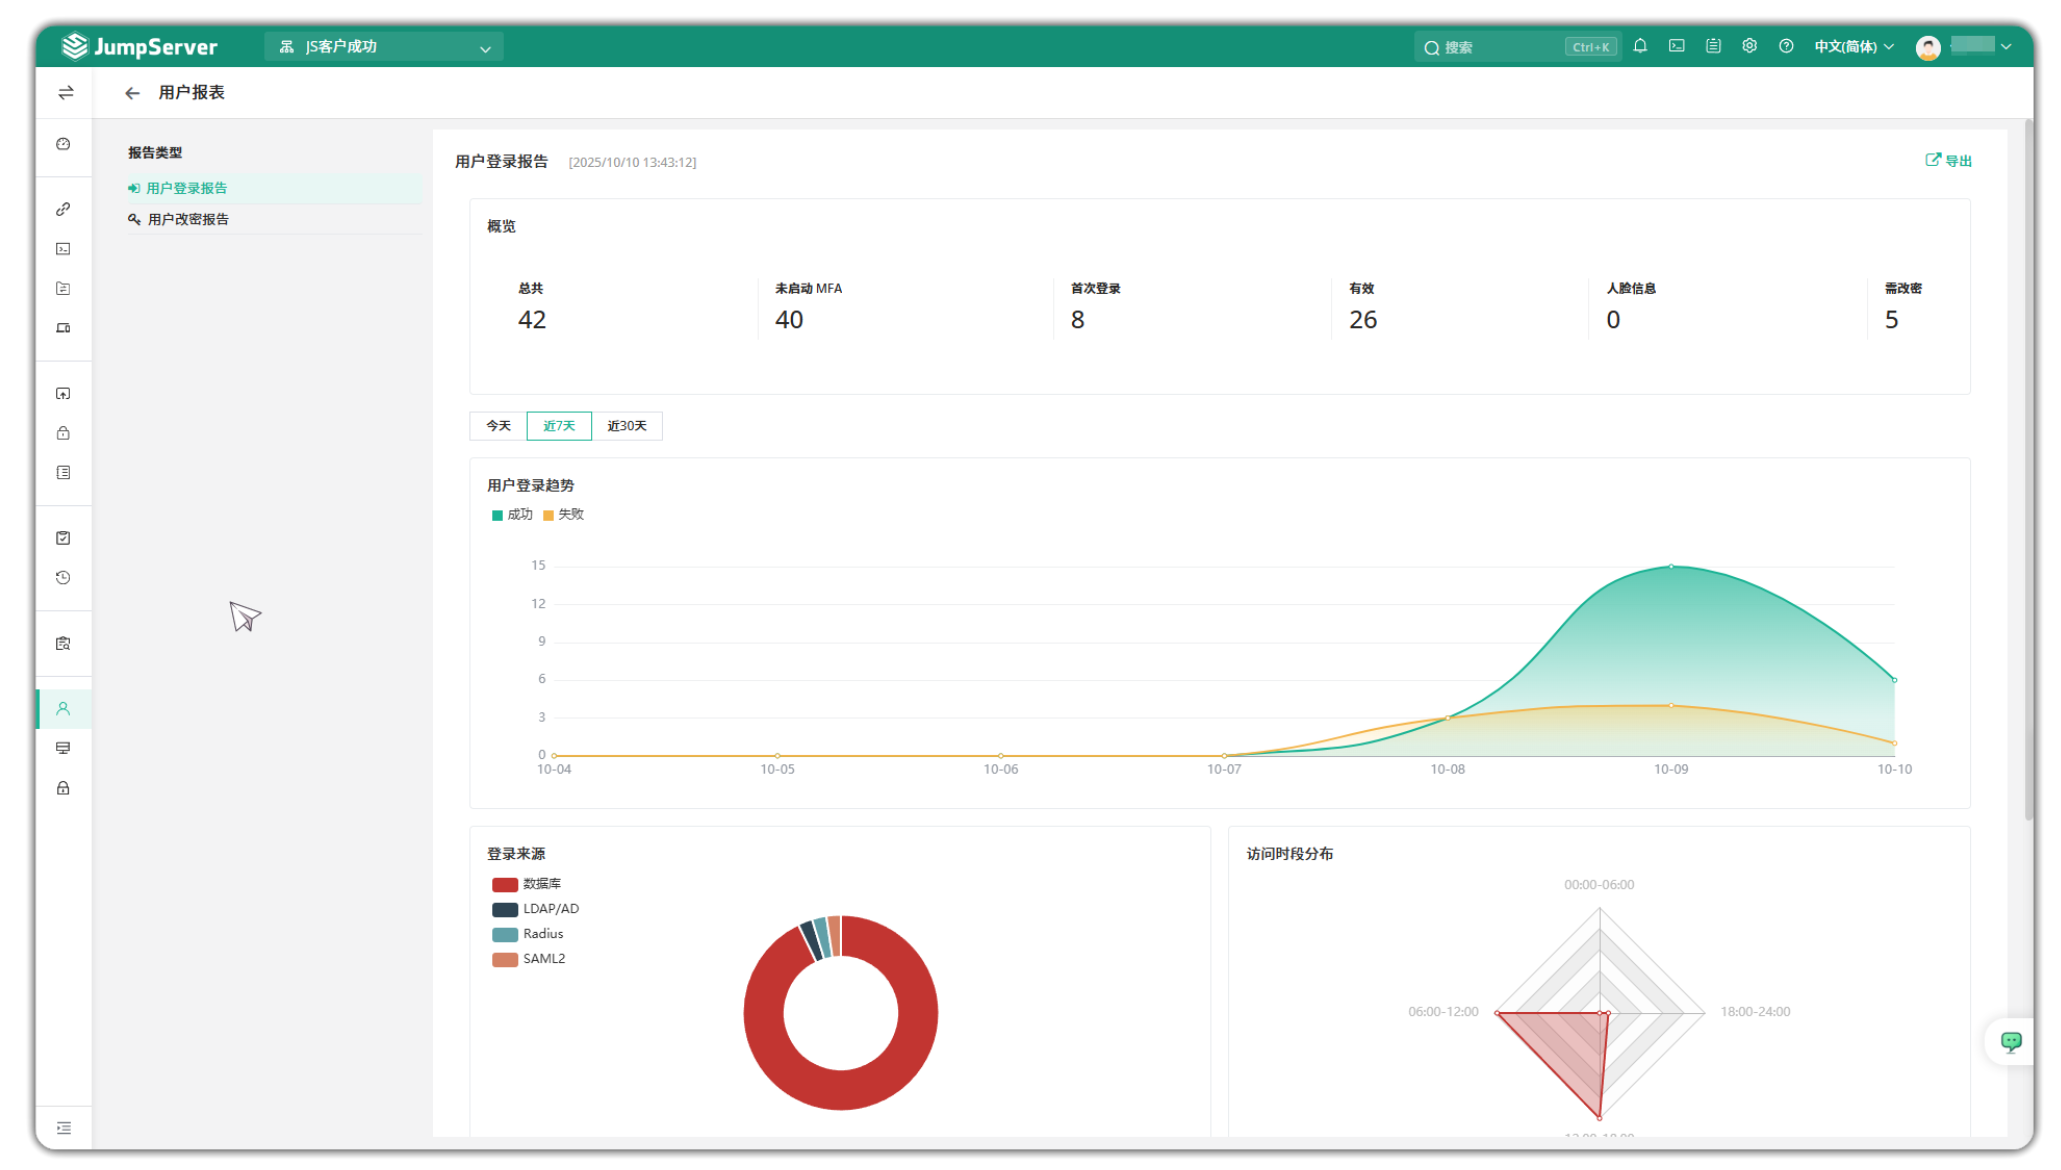2061x1170 pixels.
Task: Open the settings gear icon
Action: (x=1749, y=46)
